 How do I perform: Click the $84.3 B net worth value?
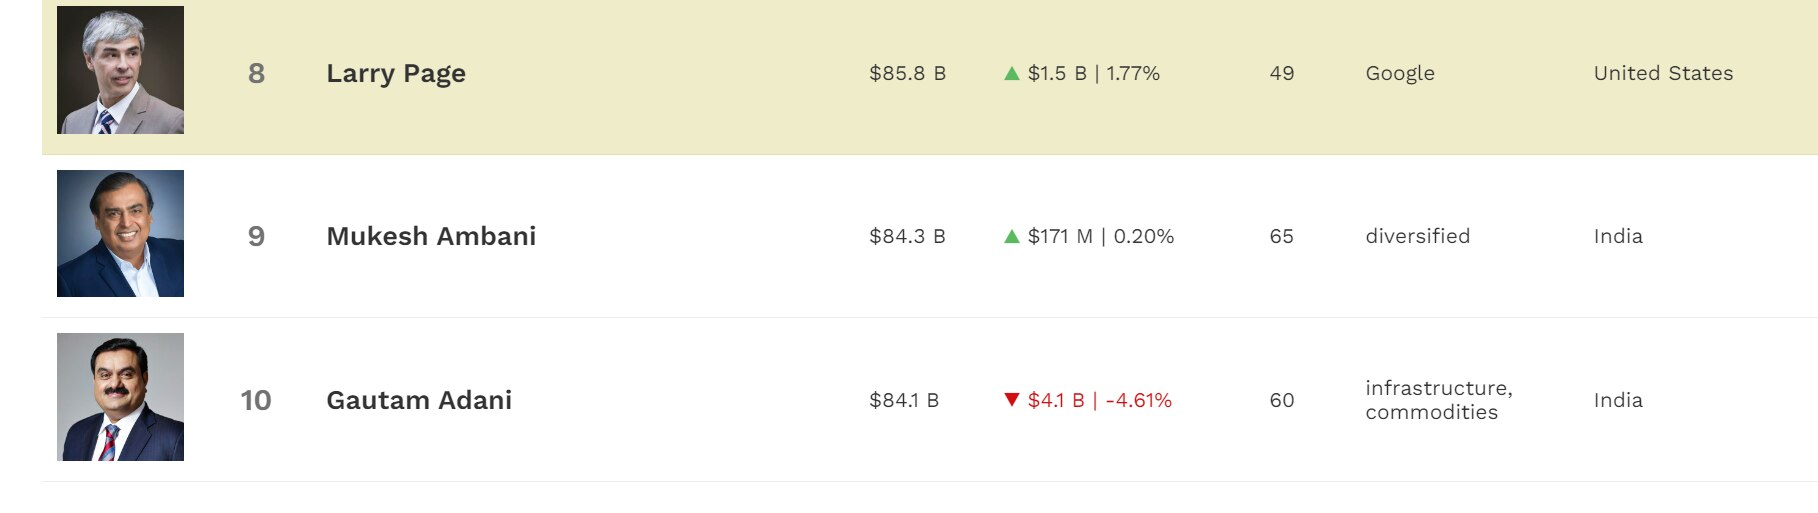pyautogui.click(x=907, y=236)
